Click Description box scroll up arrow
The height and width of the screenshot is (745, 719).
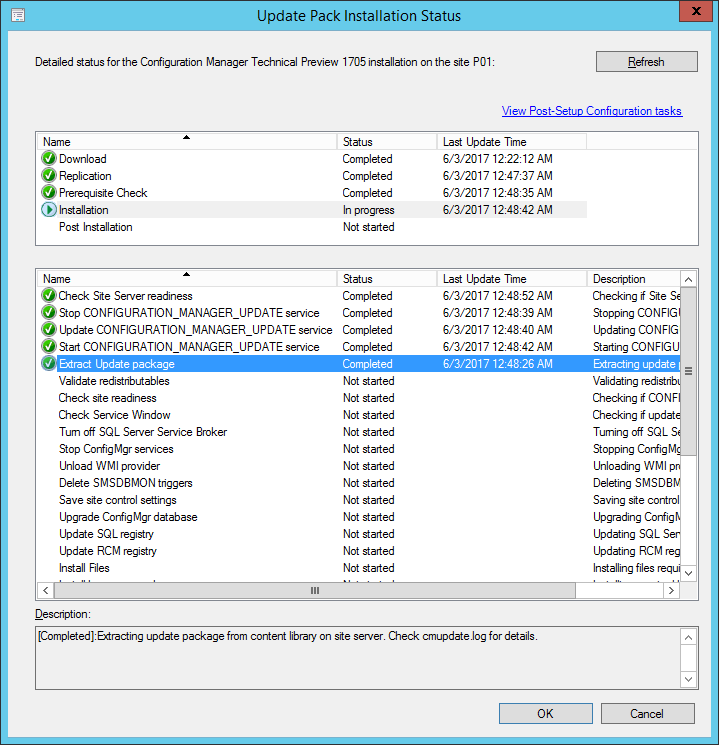coord(688,637)
